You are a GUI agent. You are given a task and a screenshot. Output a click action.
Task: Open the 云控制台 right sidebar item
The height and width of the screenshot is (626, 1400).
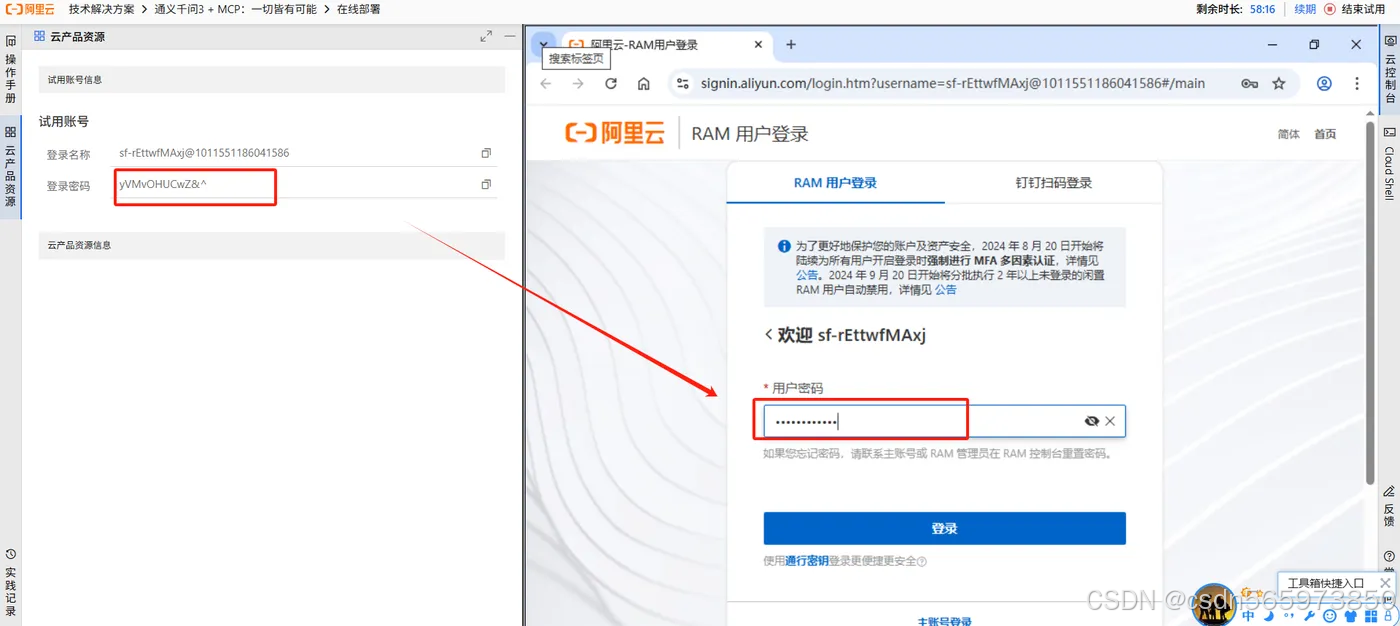[1390, 70]
